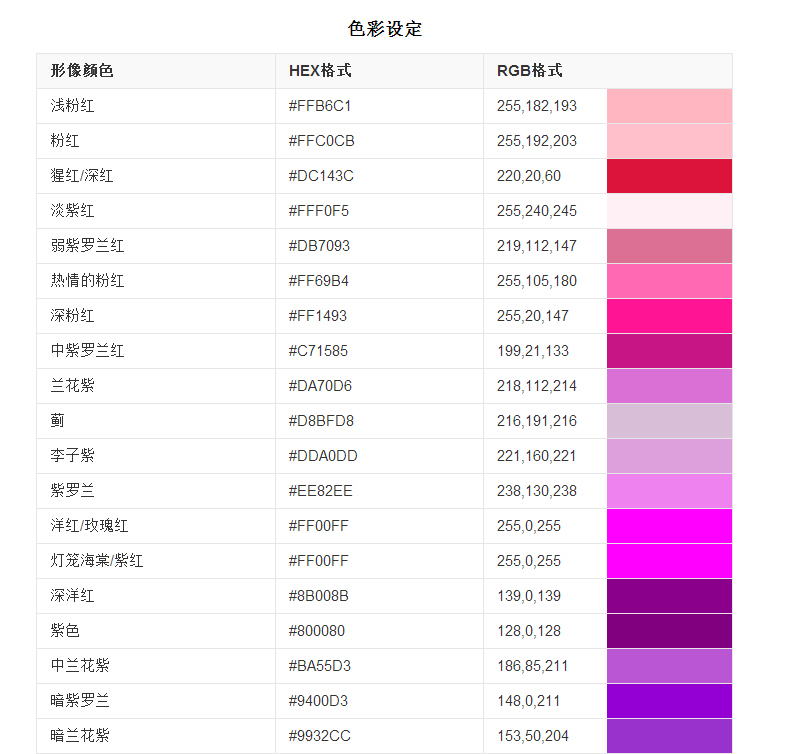This screenshot has height=754, width=803.
Task: Click the thistle #D8BFD8 color swatch
Action: [x=669, y=421]
